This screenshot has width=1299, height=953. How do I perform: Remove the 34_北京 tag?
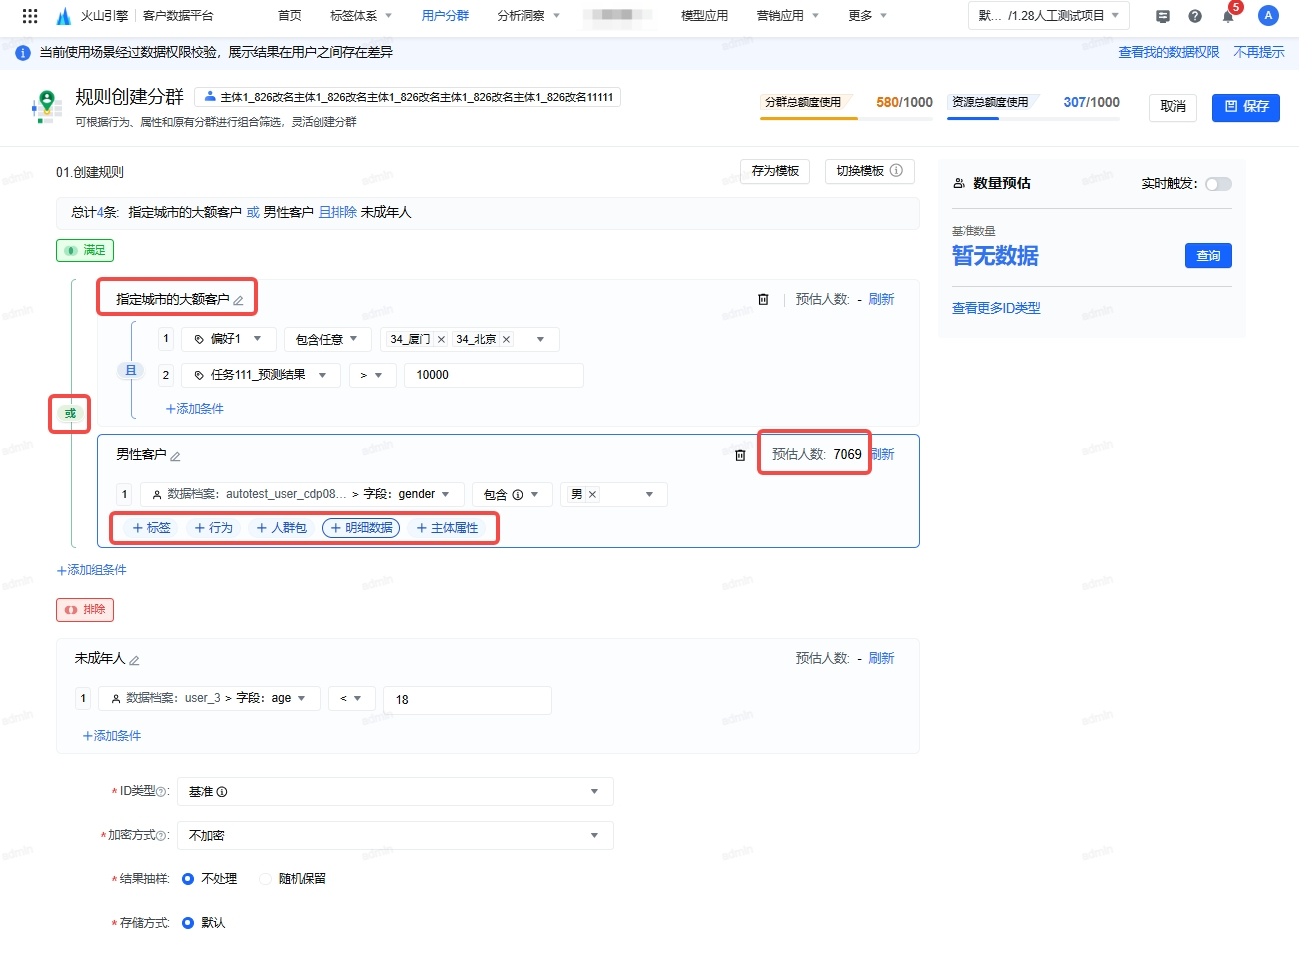coord(506,339)
